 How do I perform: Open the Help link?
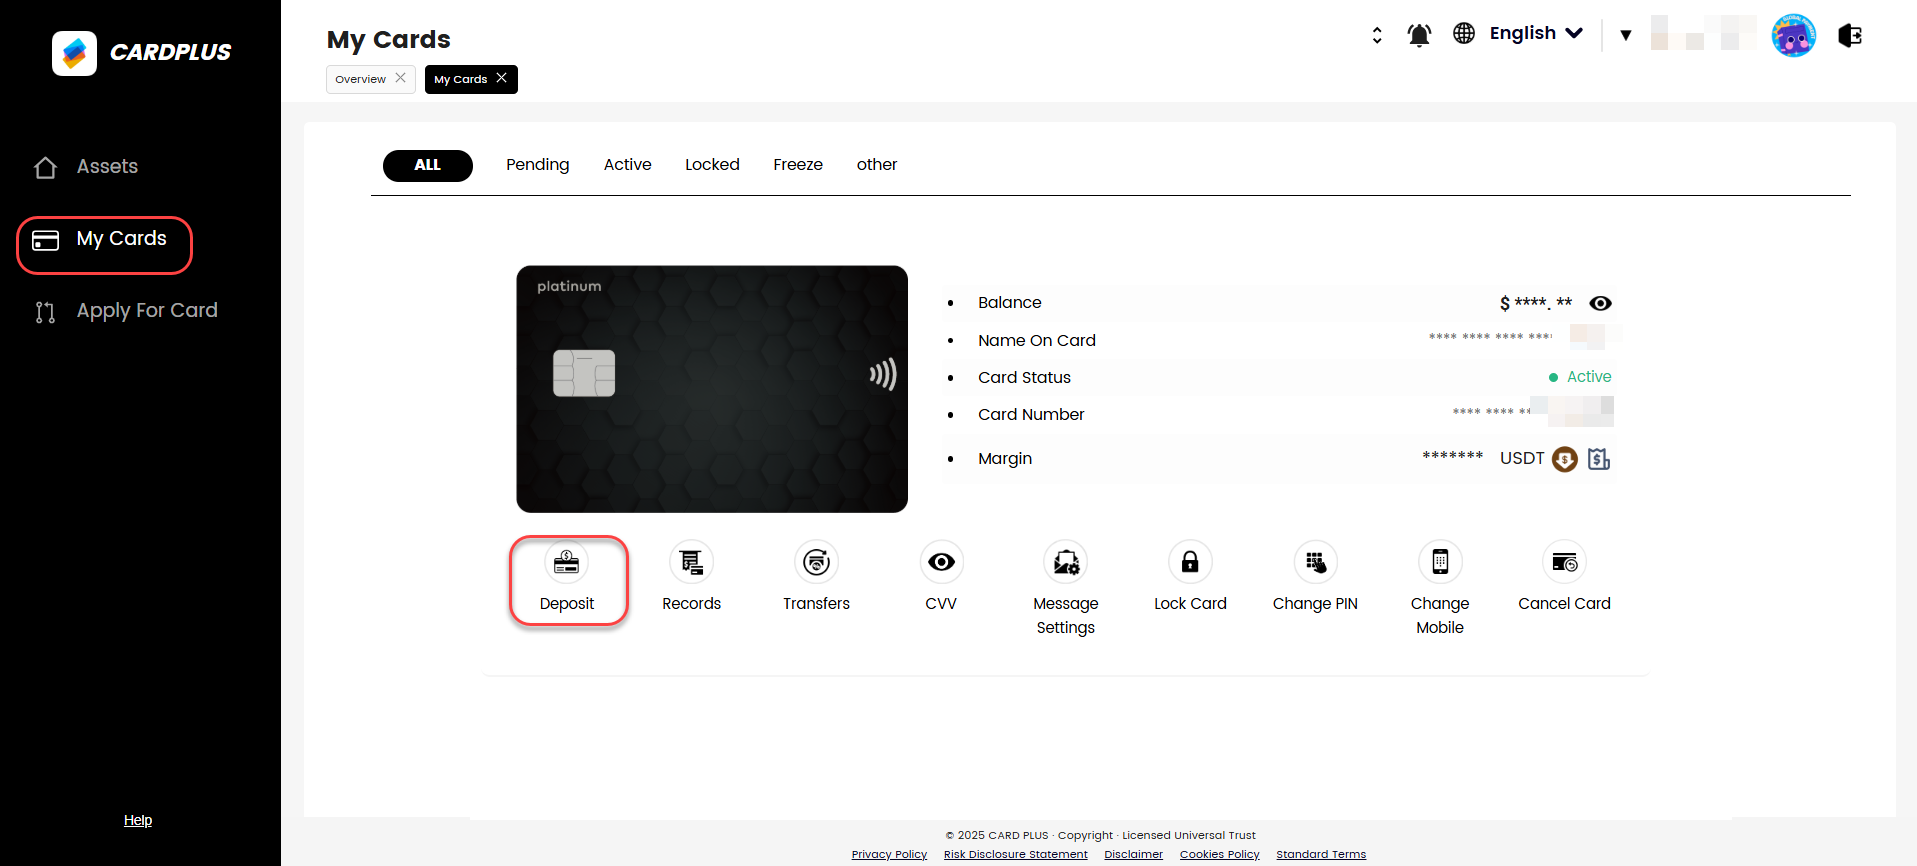click(x=138, y=820)
